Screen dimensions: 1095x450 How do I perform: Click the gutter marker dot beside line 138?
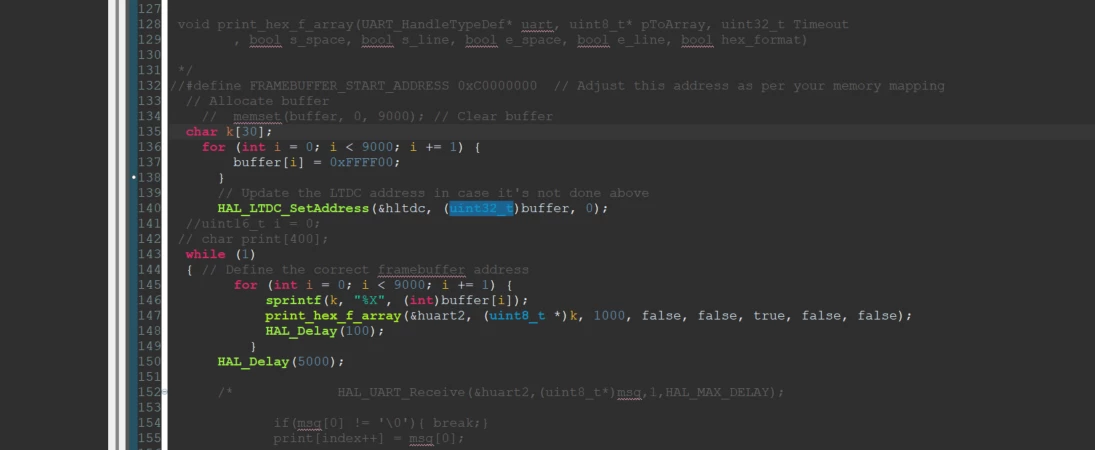pyautogui.click(x=134, y=177)
